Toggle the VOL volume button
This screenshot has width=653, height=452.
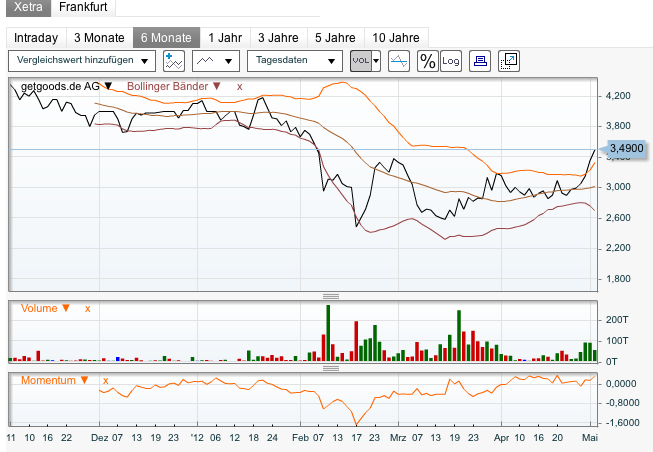tap(361, 61)
